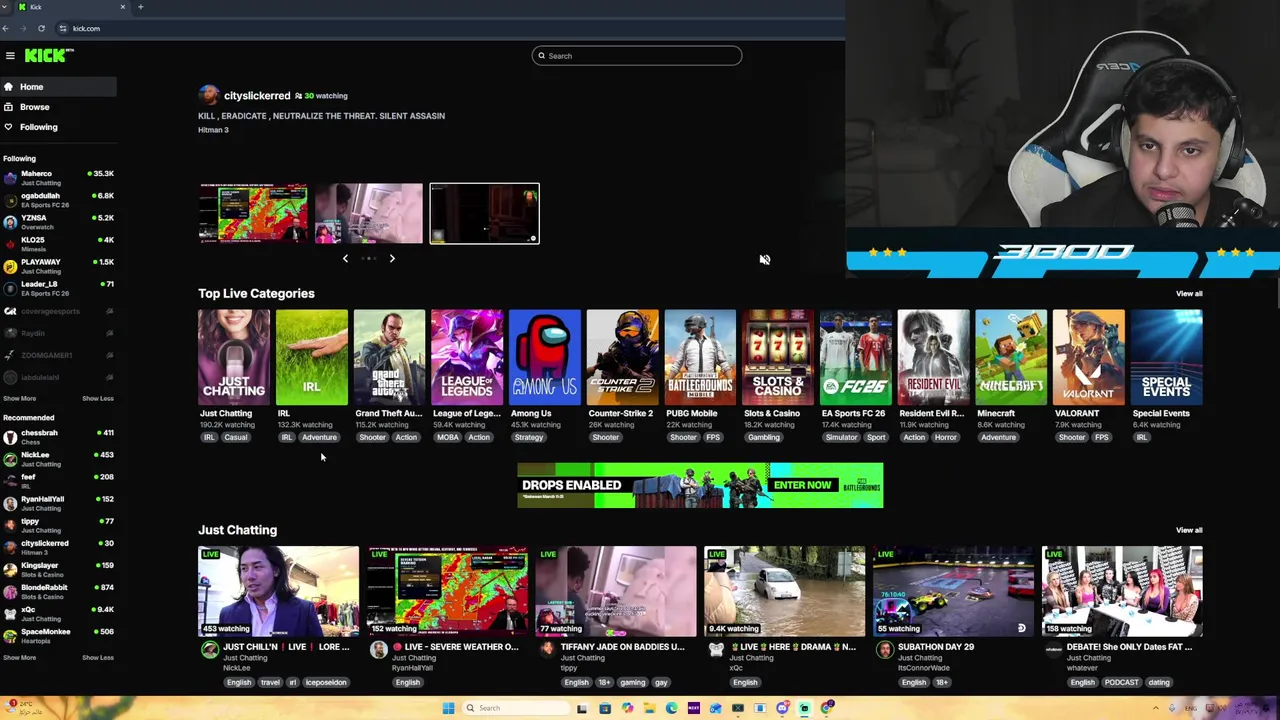Open SpaceMonkee in Recommended list
Screen dimensions: 1280x720
58,635
